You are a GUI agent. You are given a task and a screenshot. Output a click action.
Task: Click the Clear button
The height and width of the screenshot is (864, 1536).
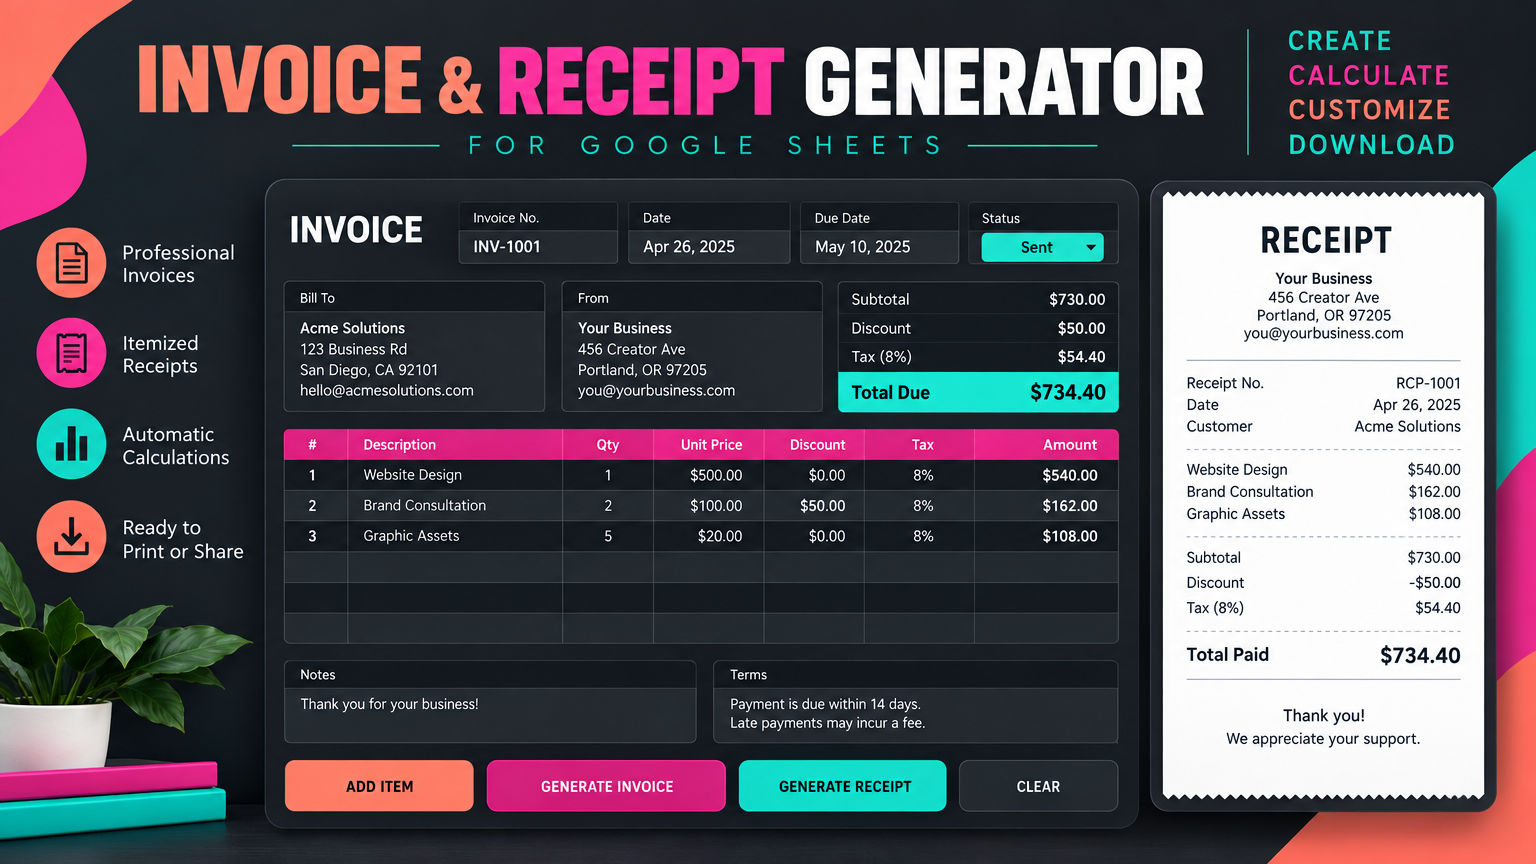1038,786
